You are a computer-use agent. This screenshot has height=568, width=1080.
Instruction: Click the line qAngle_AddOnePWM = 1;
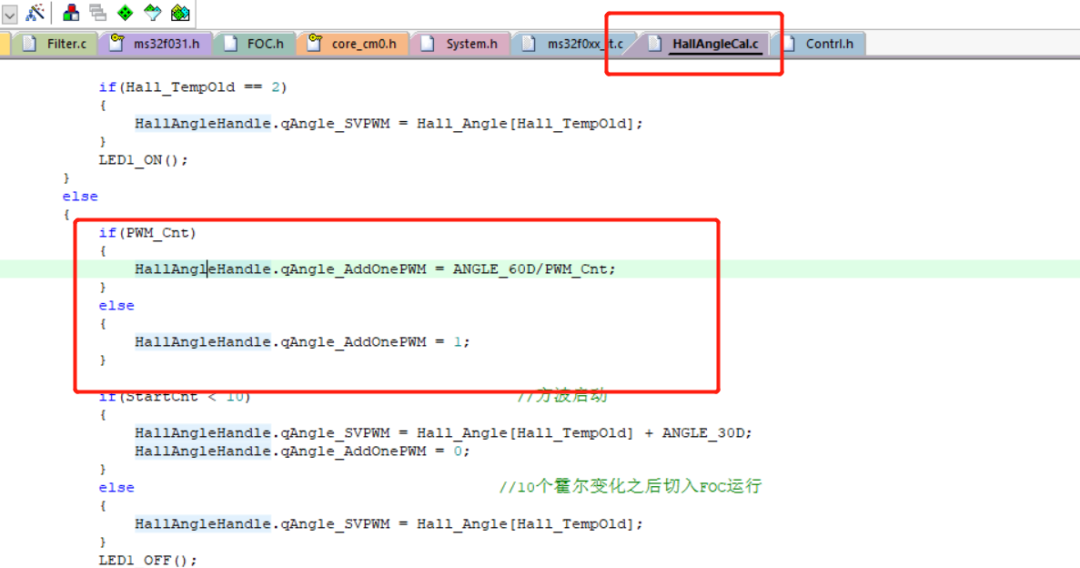pyautogui.click(x=302, y=342)
